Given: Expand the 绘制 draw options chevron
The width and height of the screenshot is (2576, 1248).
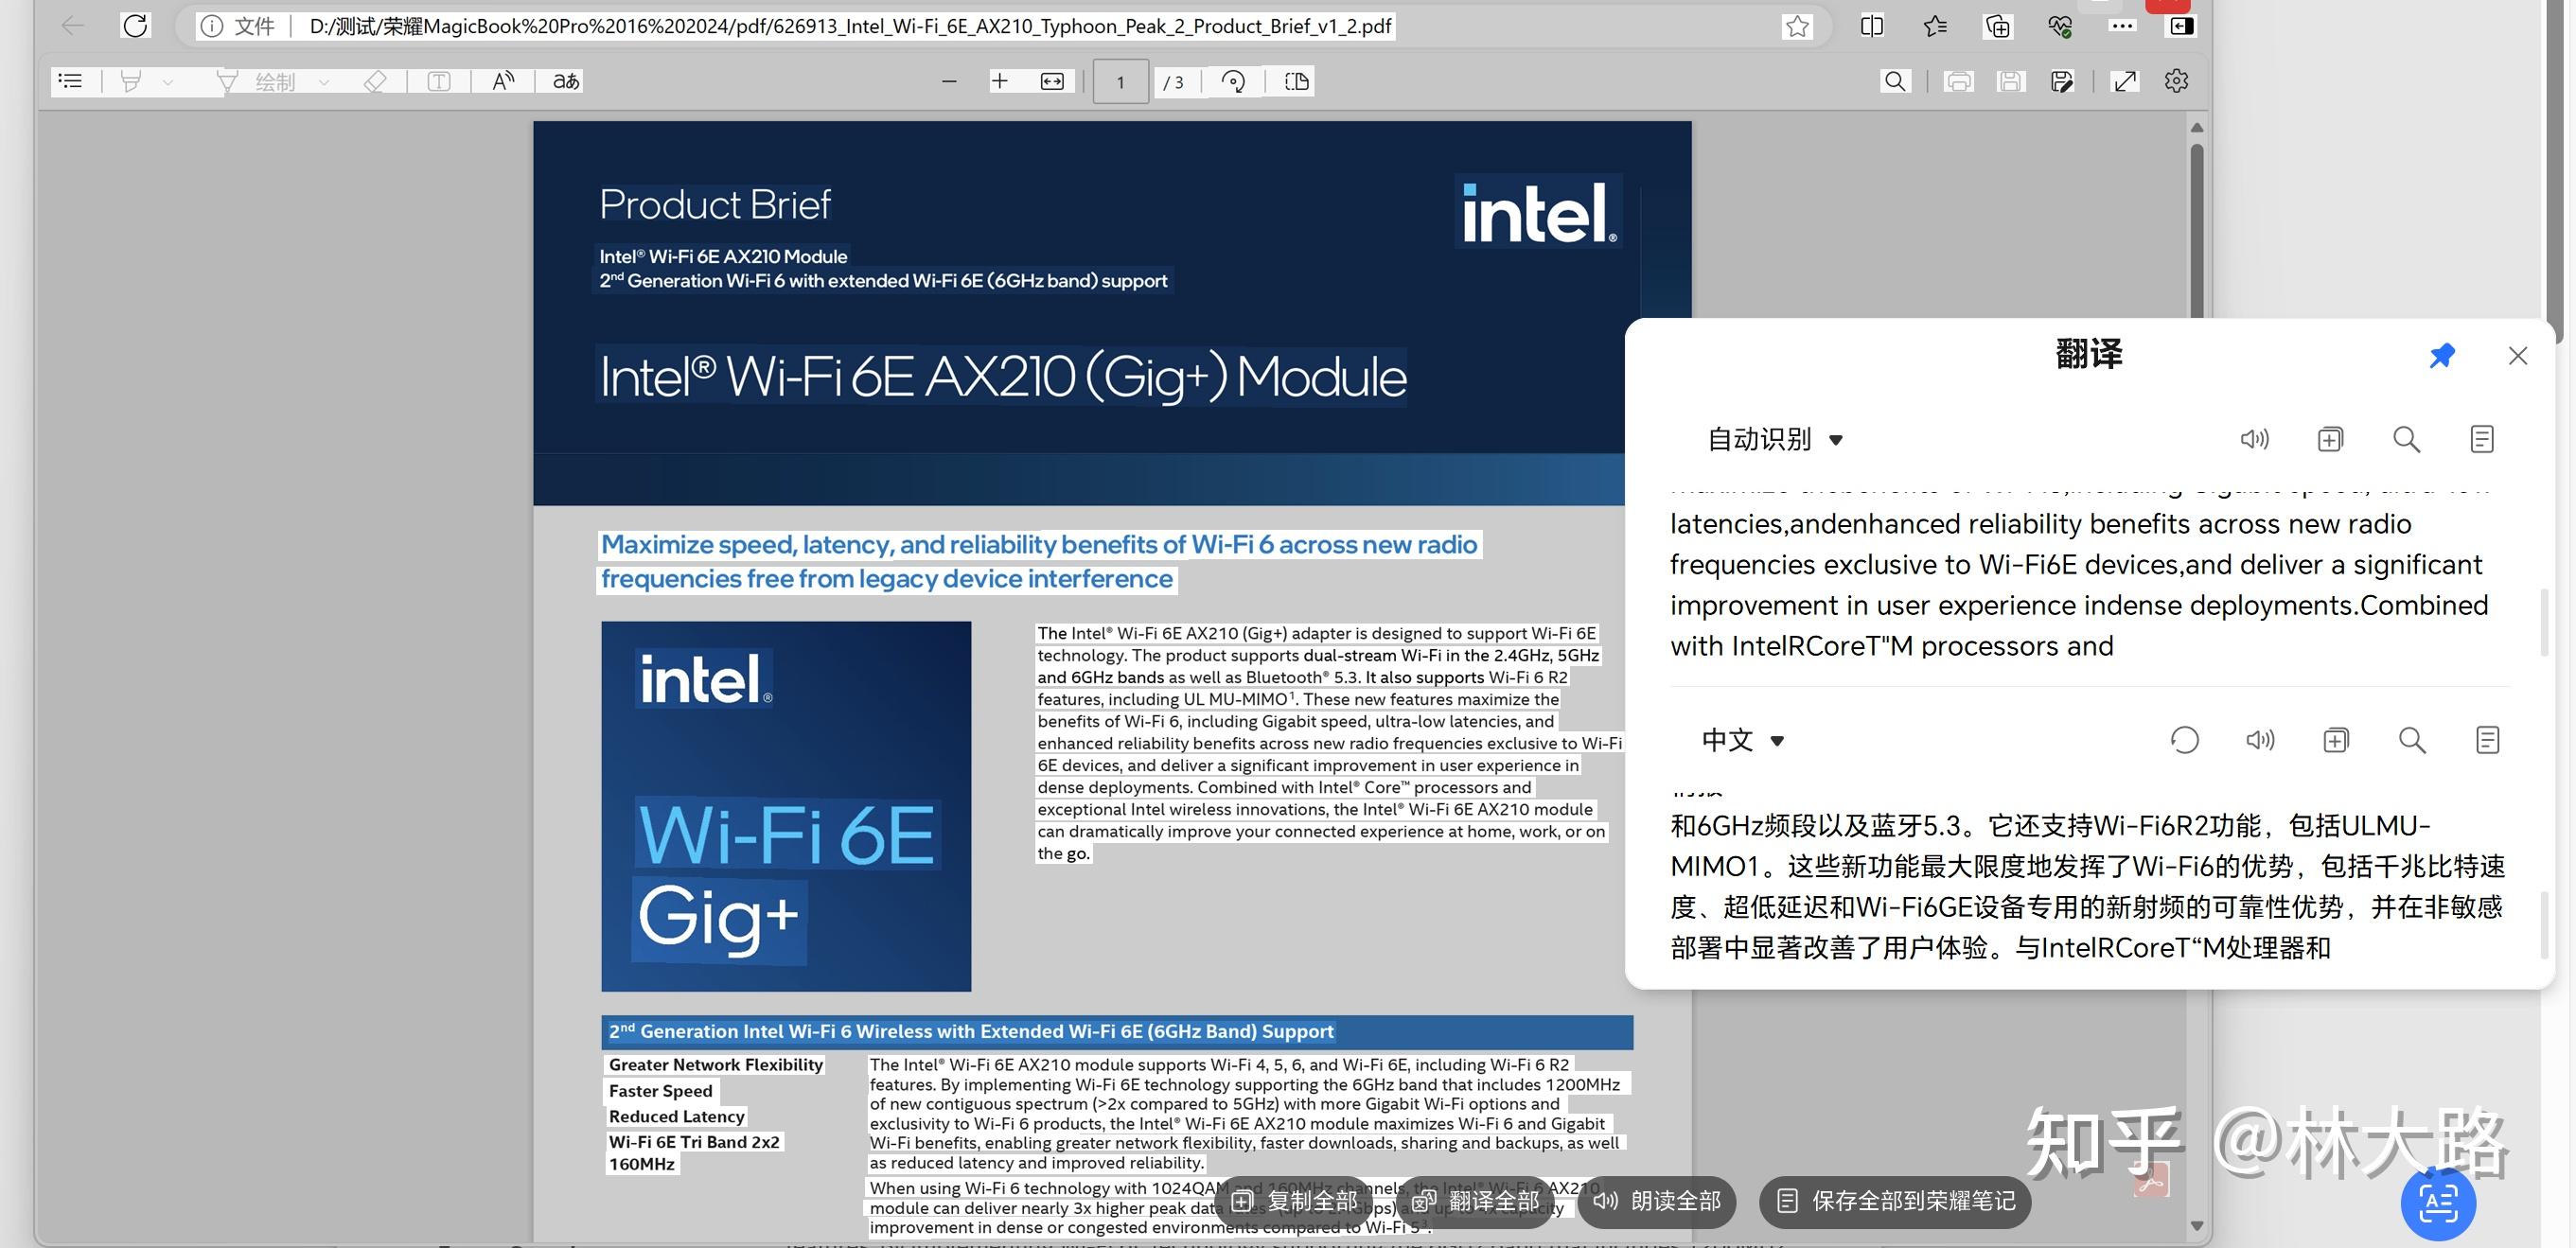Looking at the screenshot, I should [x=323, y=82].
